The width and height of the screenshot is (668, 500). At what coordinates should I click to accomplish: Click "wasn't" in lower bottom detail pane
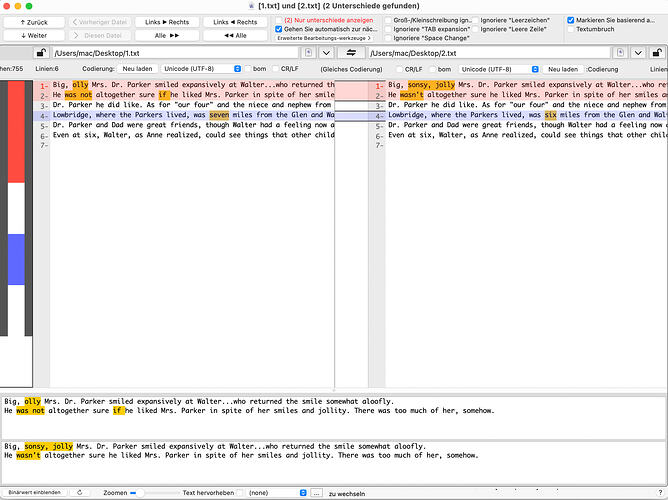point(28,455)
